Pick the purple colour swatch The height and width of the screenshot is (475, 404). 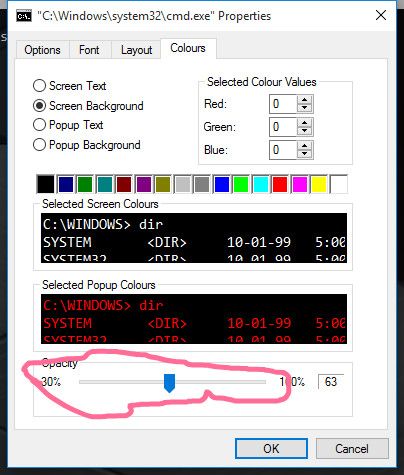point(143,184)
